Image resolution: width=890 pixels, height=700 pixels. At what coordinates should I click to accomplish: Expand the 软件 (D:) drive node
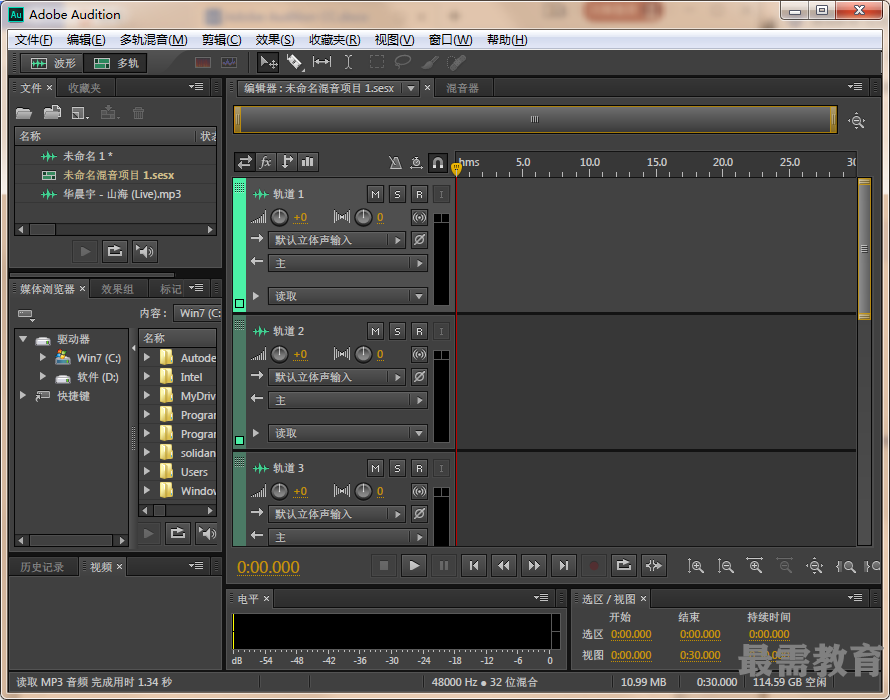coord(43,376)
